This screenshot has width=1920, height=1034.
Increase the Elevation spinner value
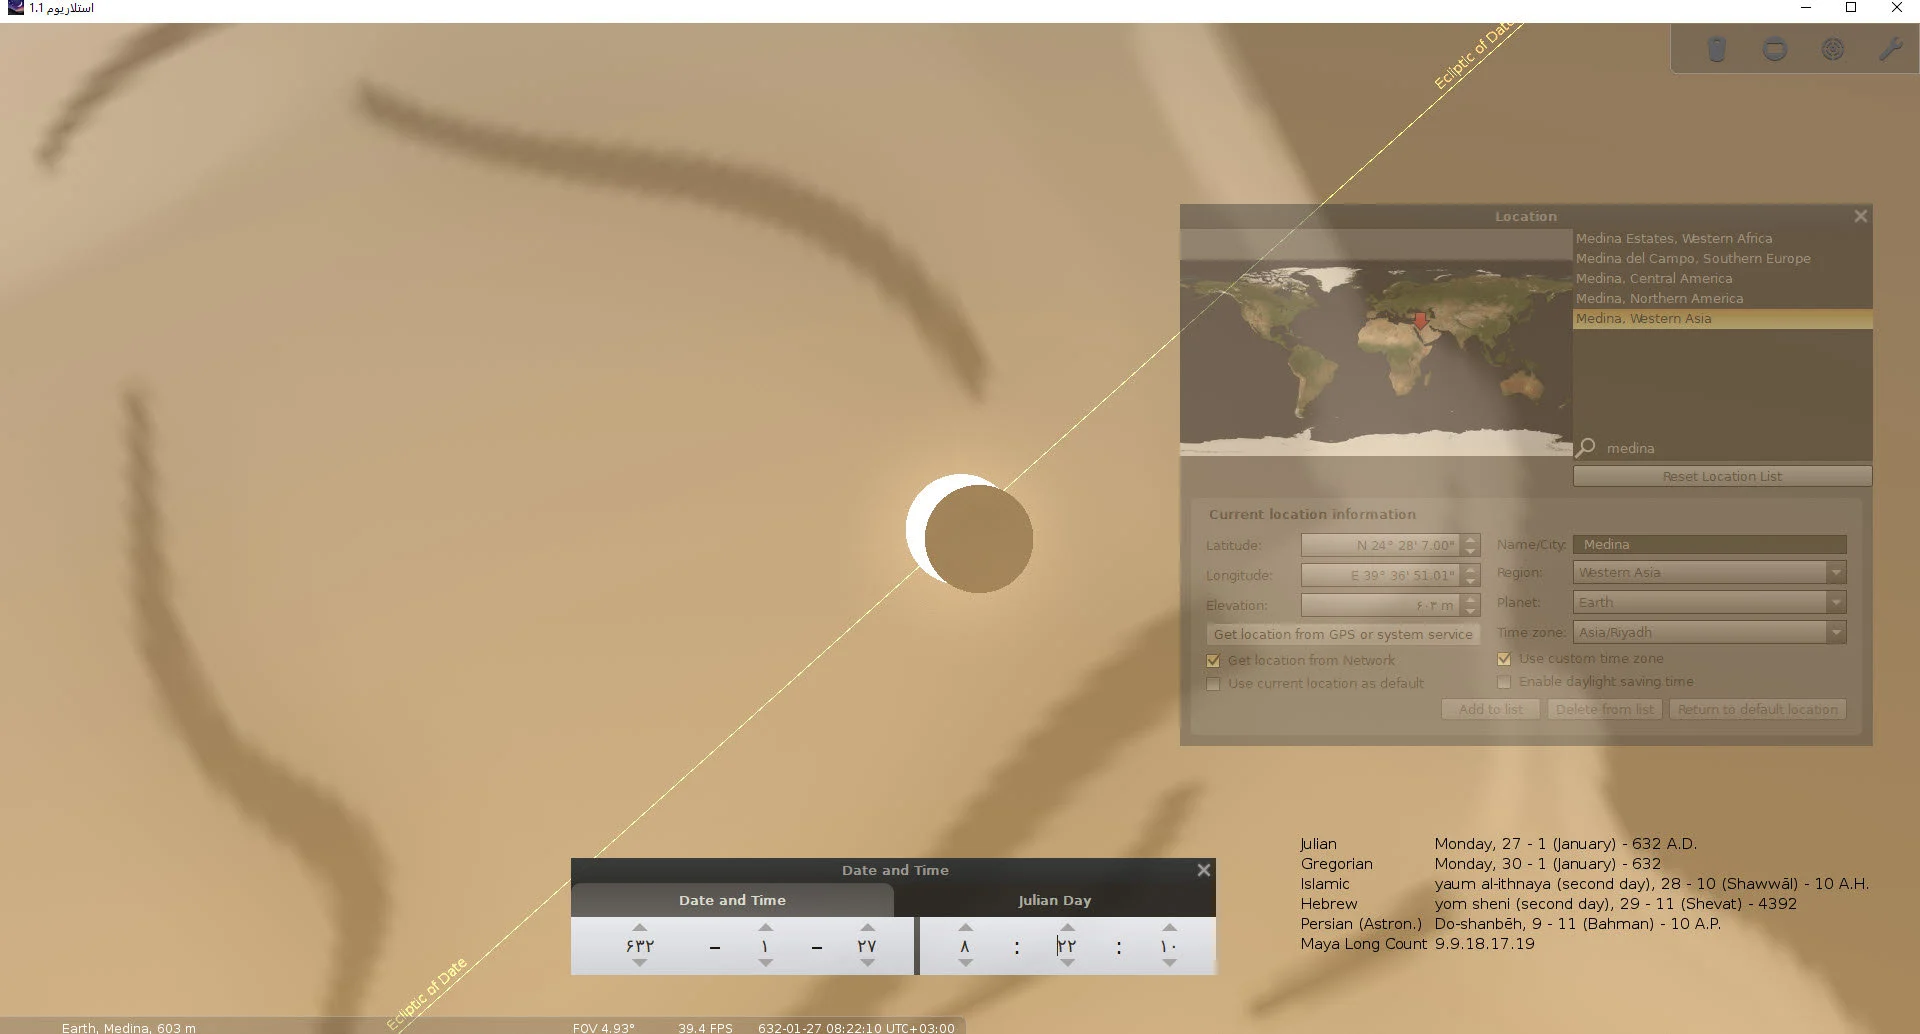(1470, 599)
